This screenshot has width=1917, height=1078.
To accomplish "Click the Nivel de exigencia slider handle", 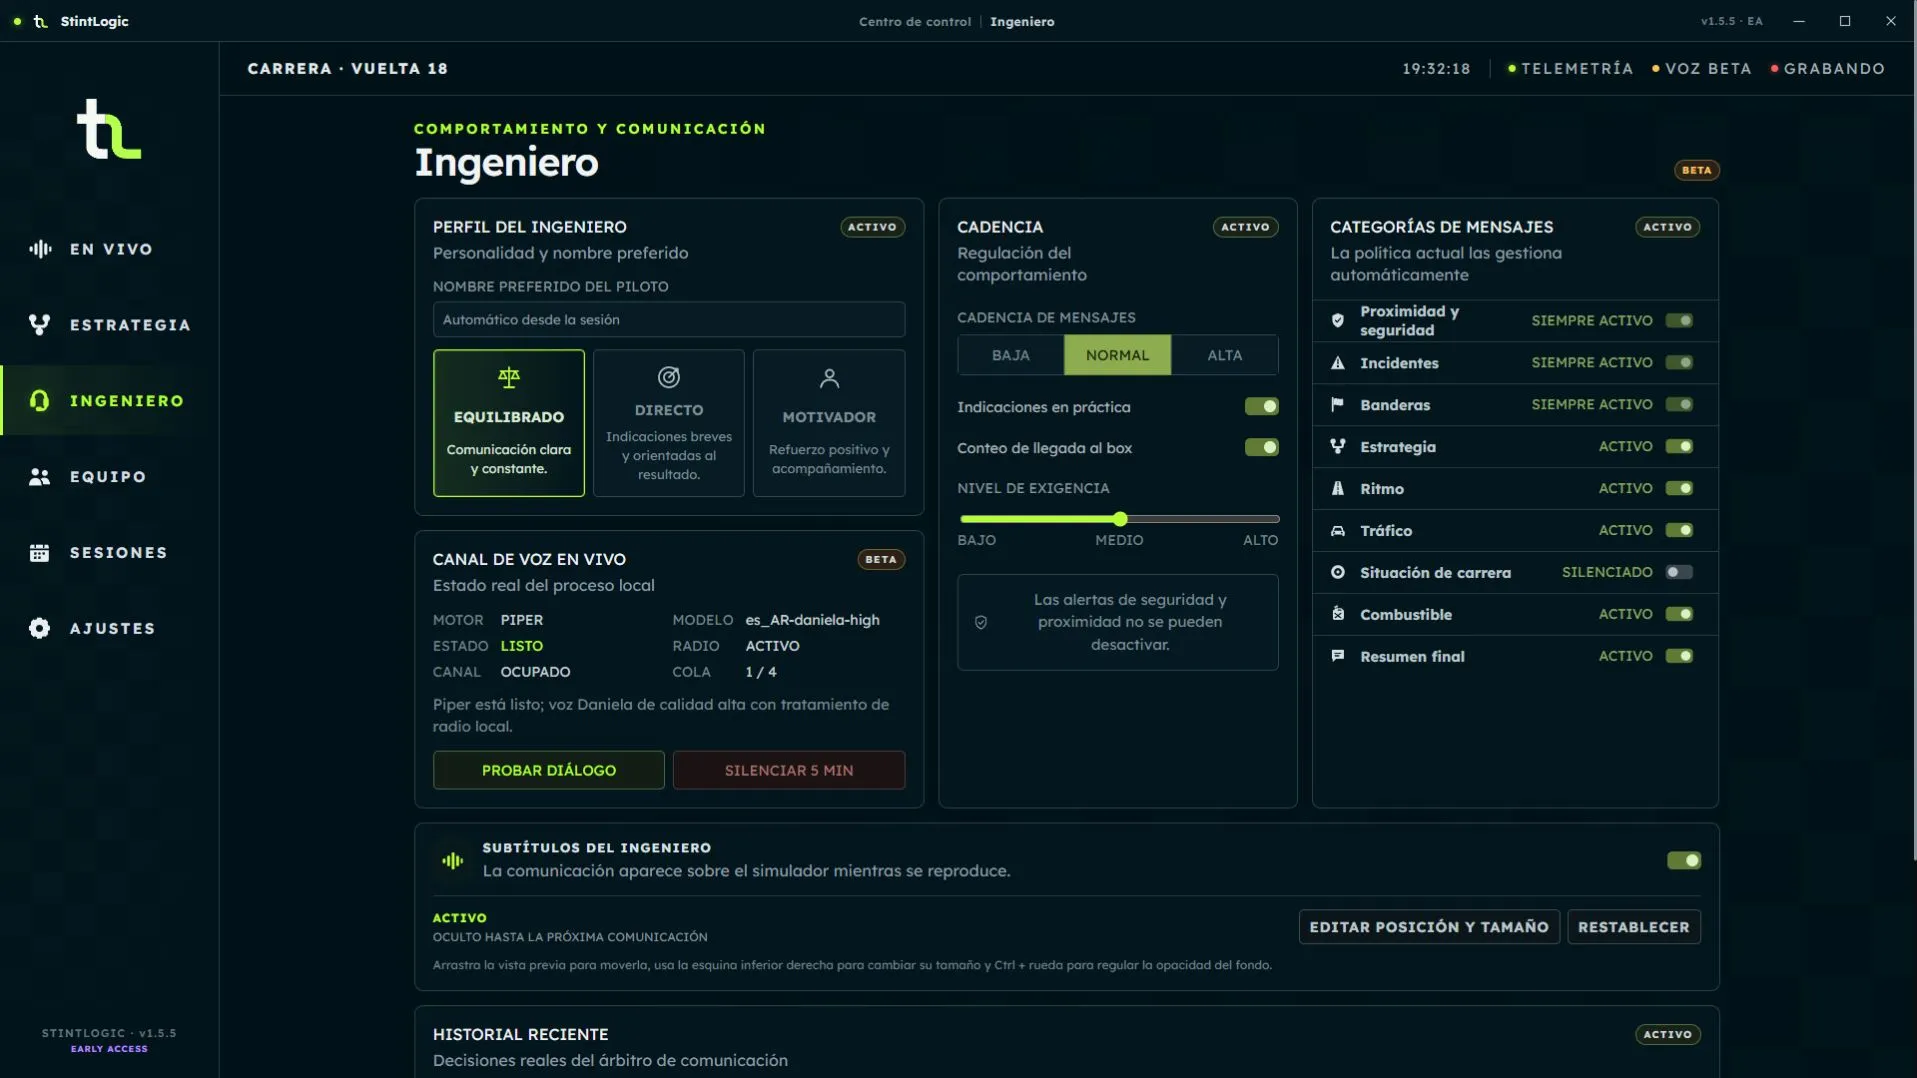I will click(x=1120, y=519).
